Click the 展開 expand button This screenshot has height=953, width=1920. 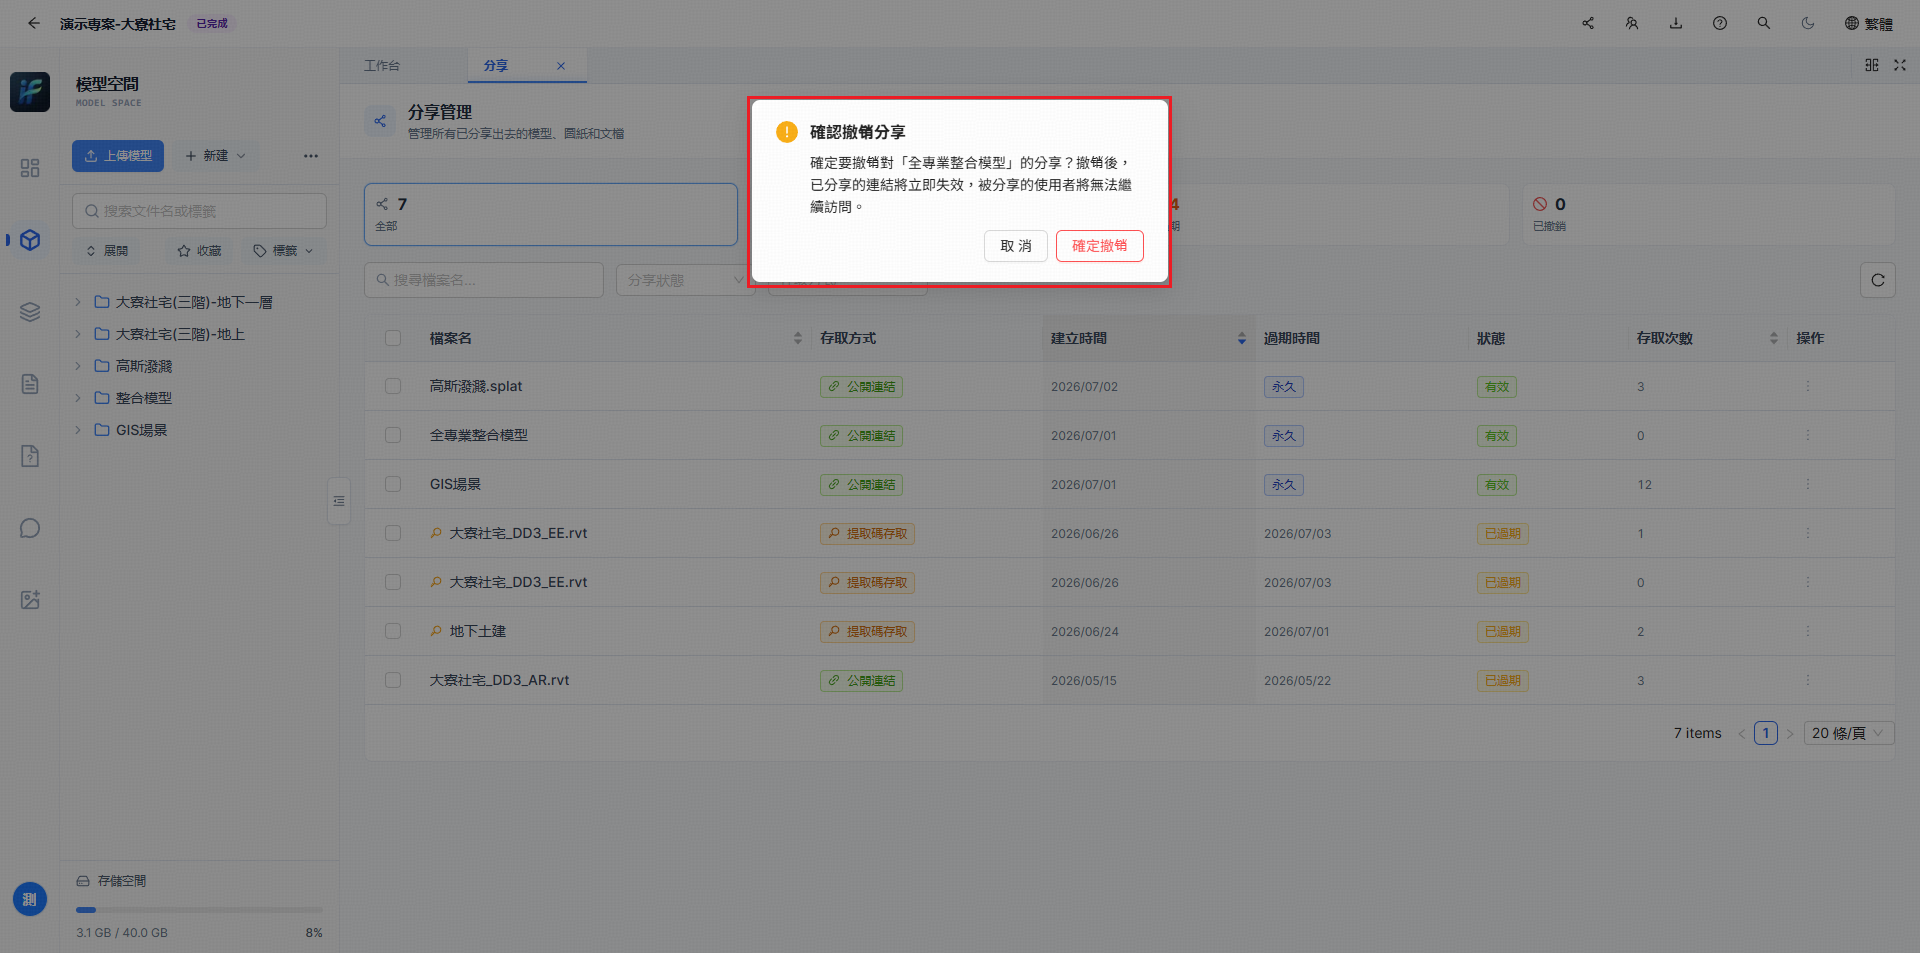[x=107, y=251]
